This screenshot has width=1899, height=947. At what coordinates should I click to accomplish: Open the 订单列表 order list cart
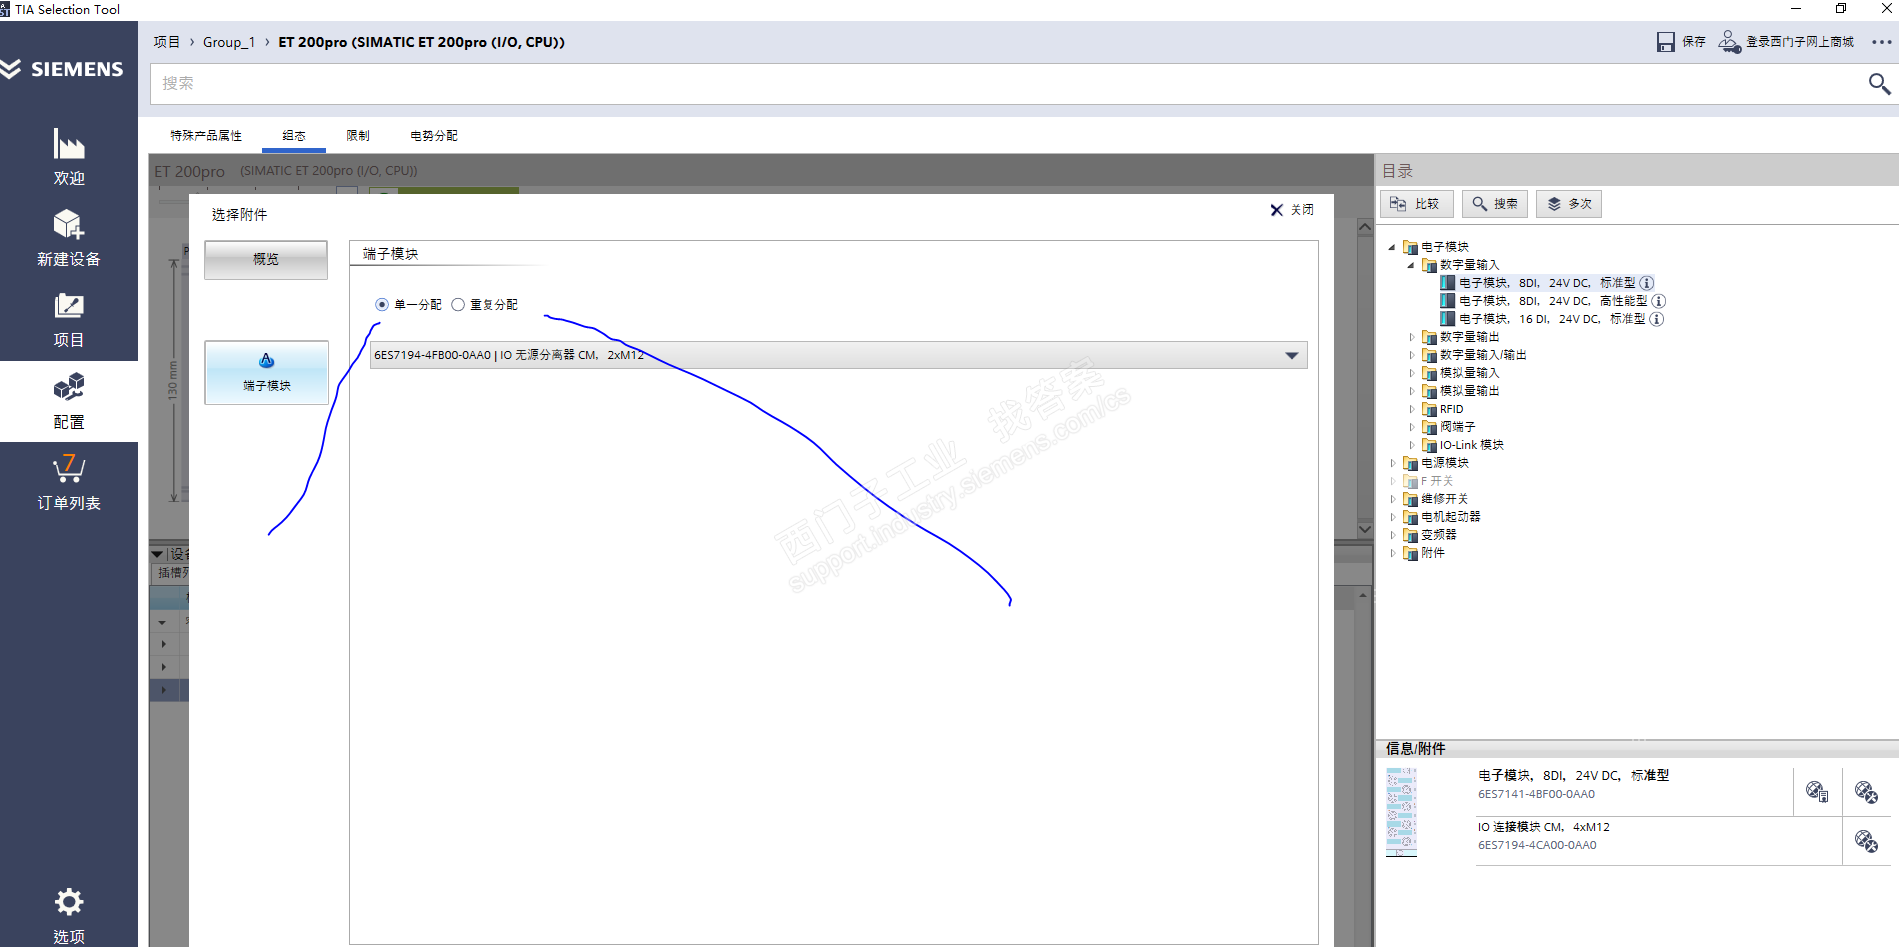69,483
